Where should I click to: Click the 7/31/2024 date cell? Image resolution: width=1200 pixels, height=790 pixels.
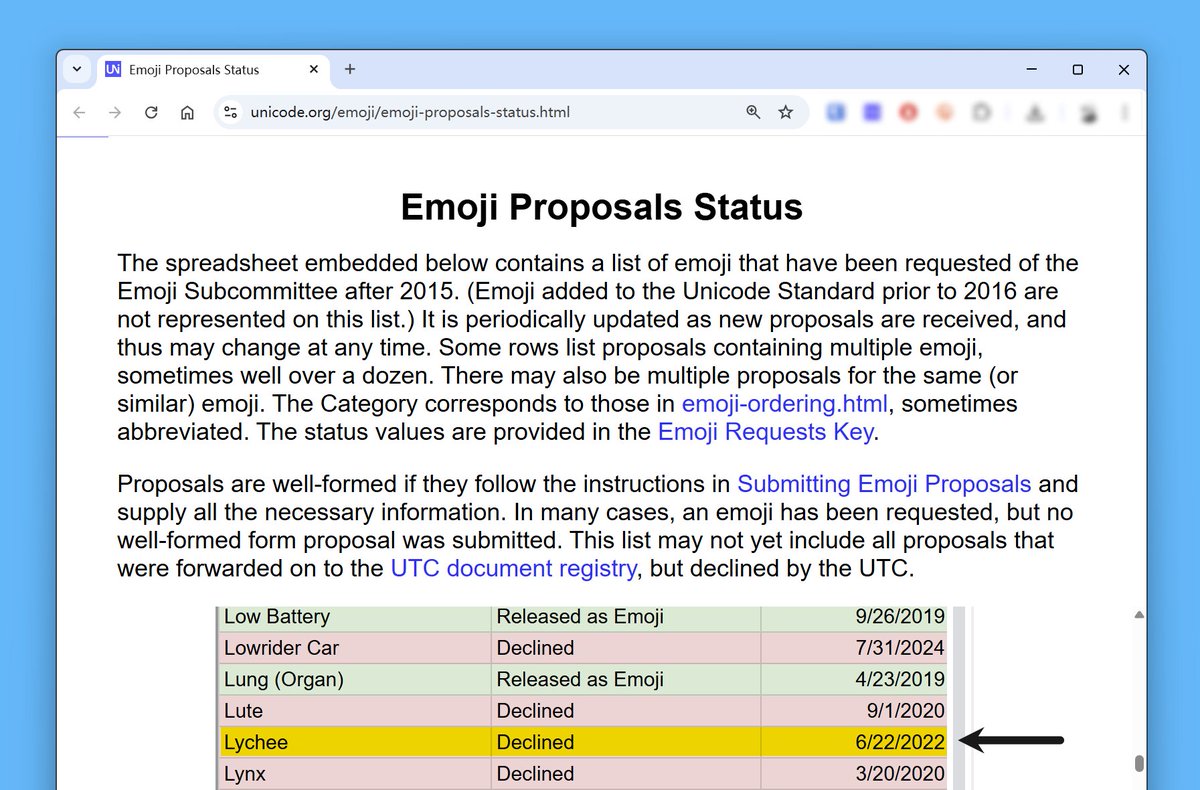[x=854, y=648]
